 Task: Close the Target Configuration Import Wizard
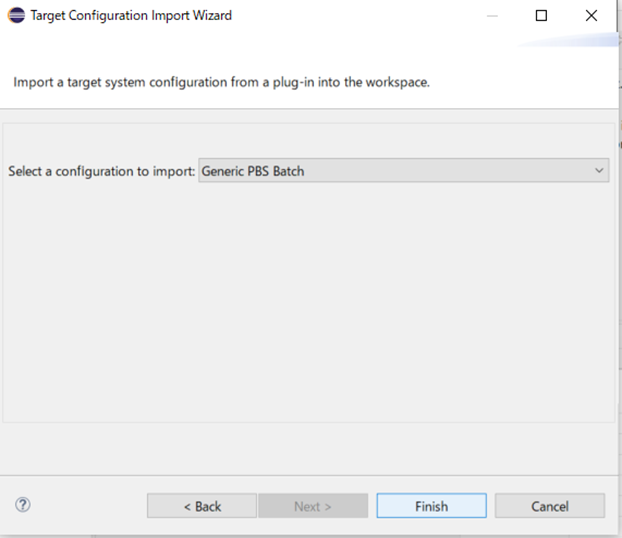591,15
